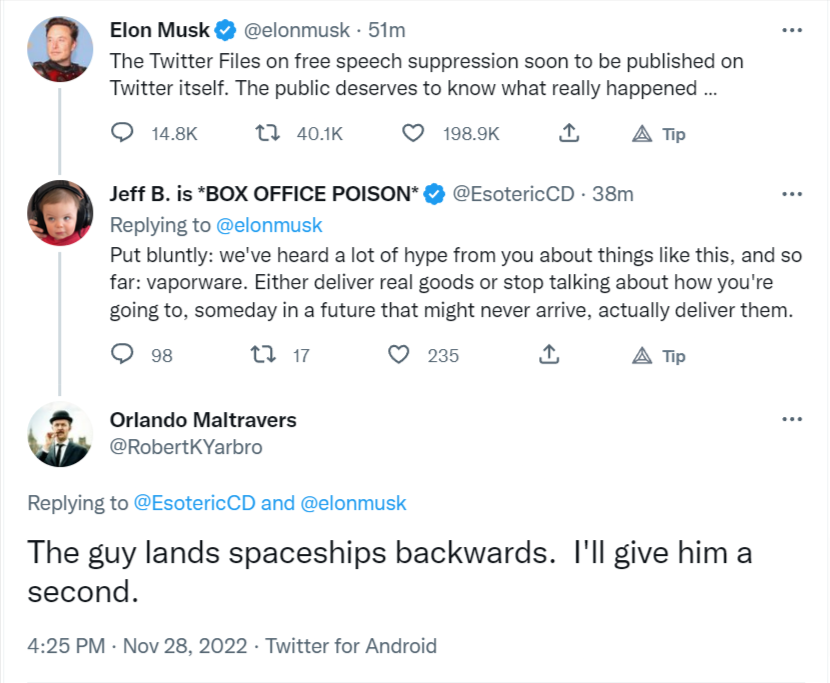Click the @EsotericCD mention in reply line

point(194,503)
